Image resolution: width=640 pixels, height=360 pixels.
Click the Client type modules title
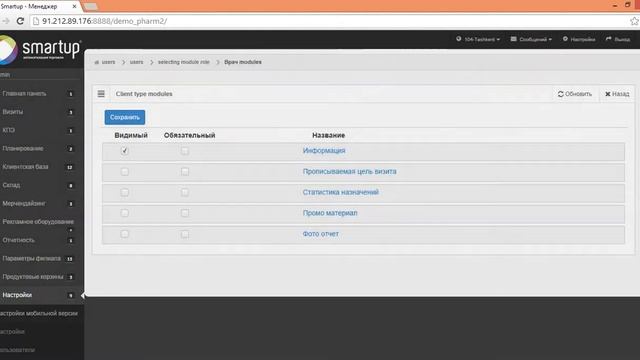pyautogui.click(x=144, y=94)
